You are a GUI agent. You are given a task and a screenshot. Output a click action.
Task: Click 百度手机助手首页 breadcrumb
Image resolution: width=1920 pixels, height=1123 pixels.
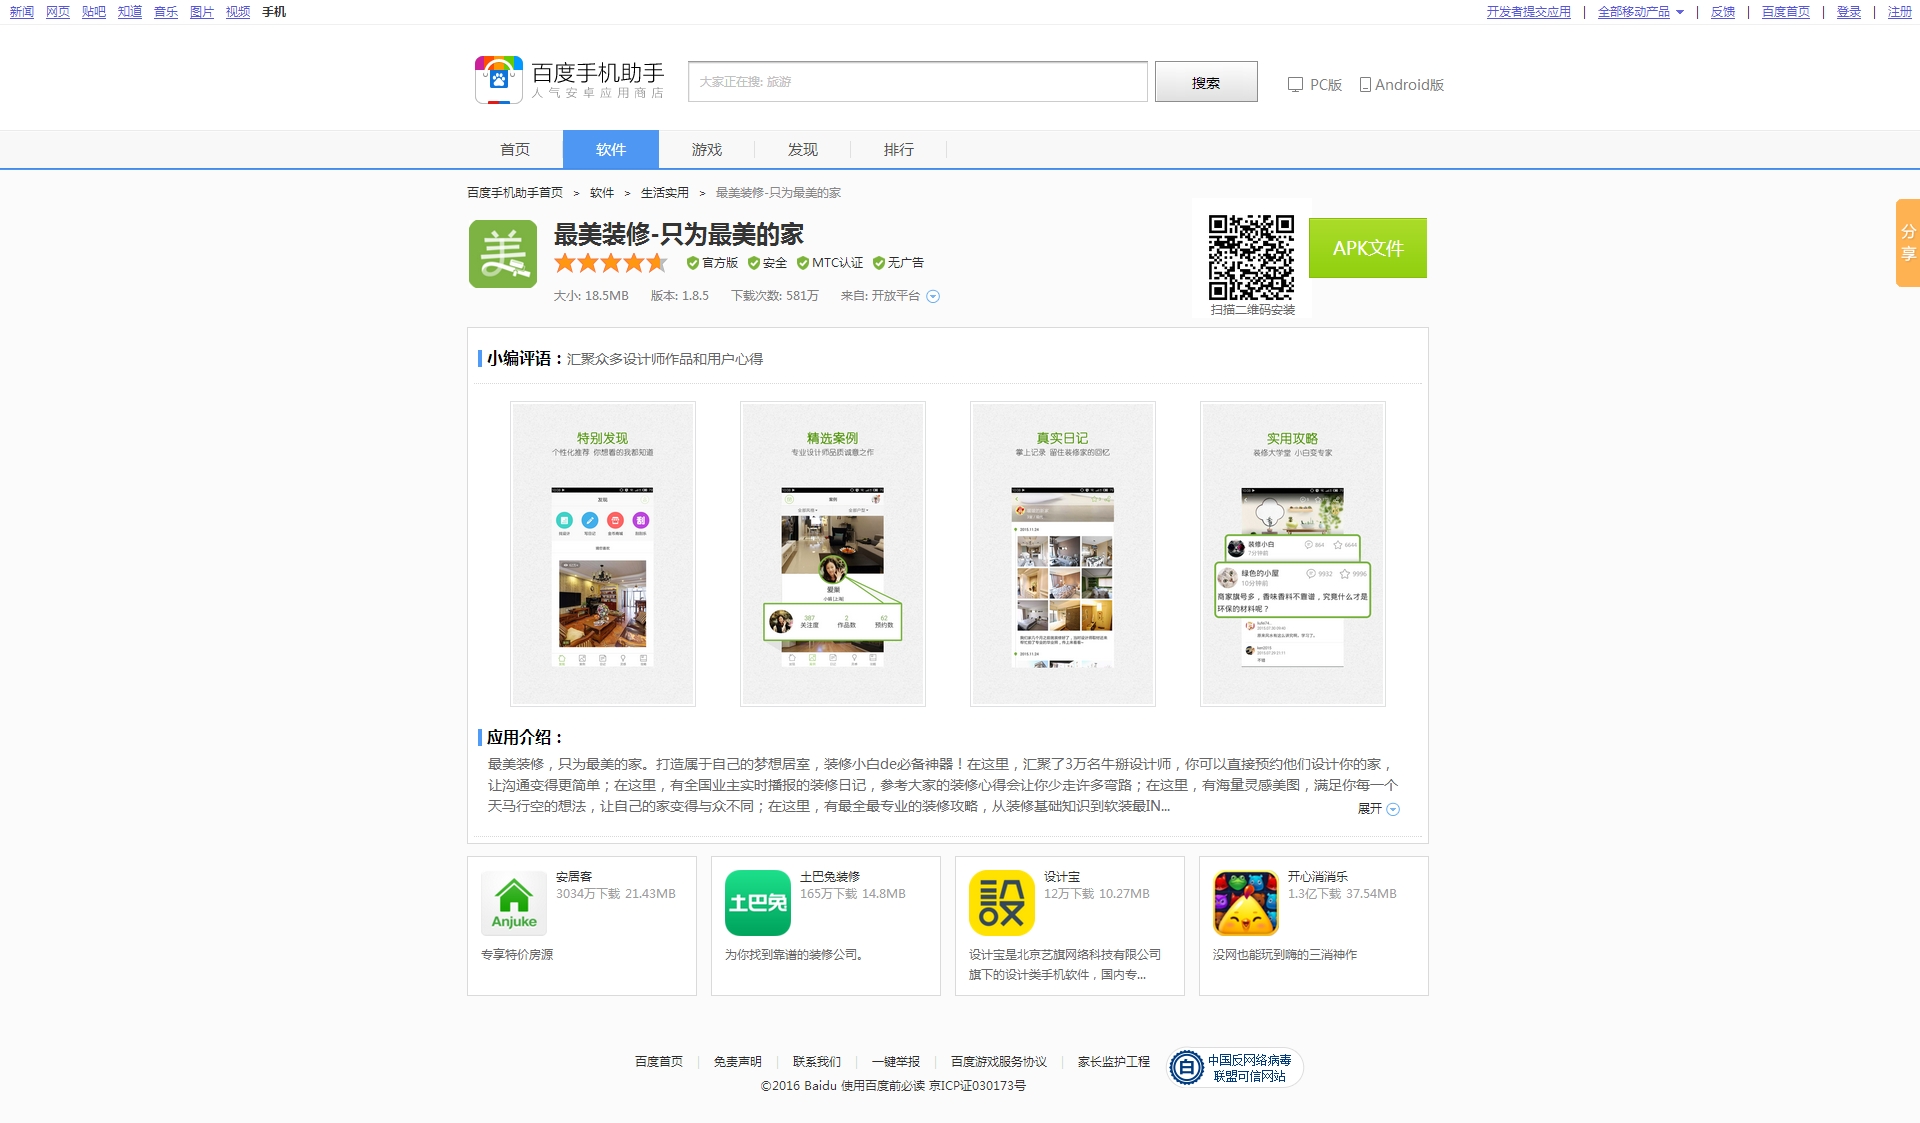pos(515,193)
